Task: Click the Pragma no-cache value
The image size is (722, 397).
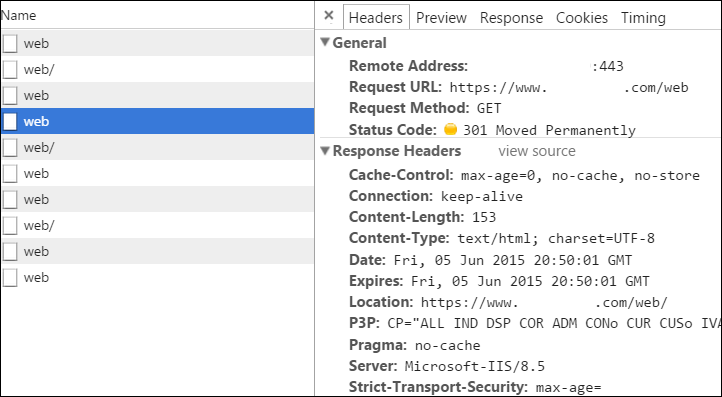Action: click(448, 345)
